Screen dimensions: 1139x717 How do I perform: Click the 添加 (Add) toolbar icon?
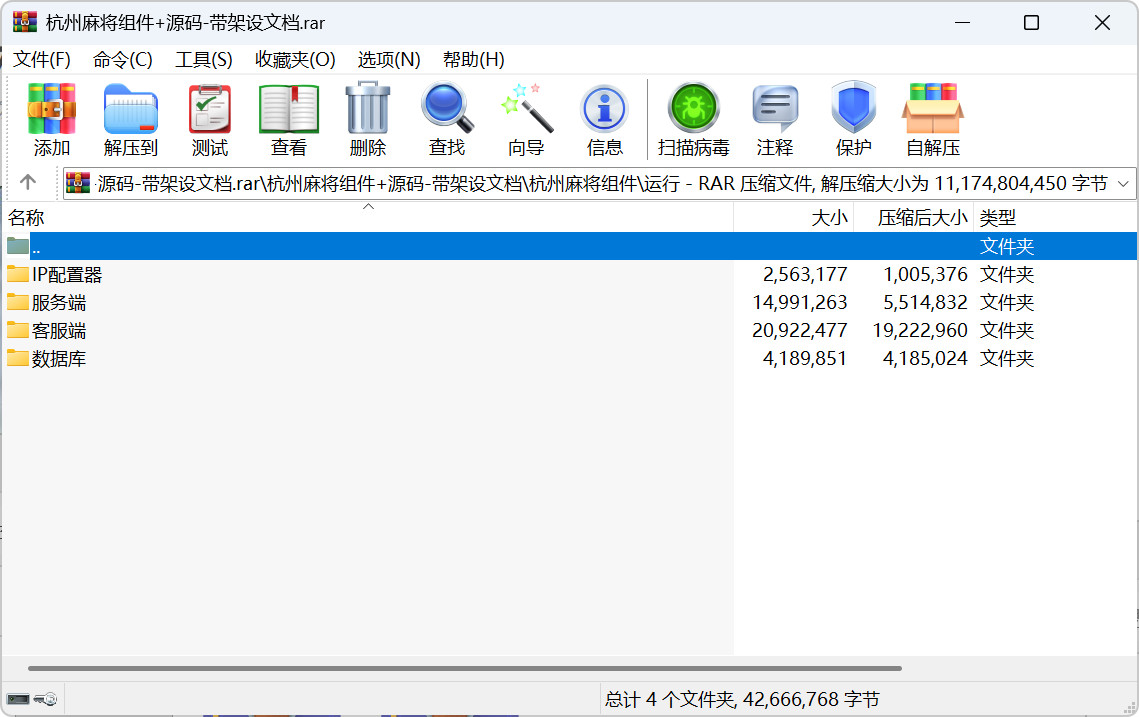pos(52,109)
